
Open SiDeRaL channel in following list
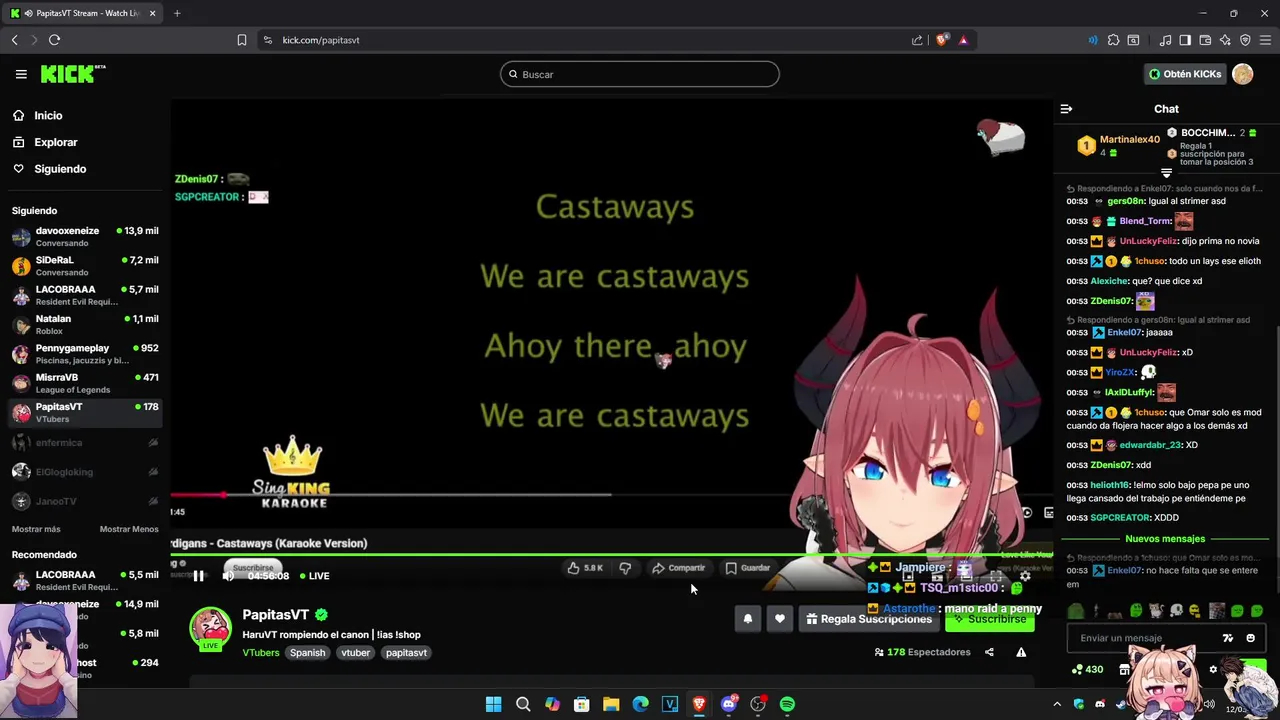coord(85,266)
